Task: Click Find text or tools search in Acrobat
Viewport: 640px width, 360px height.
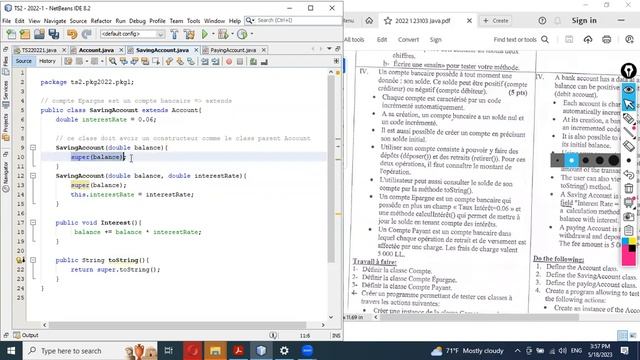Action: click(x=521, y=40)
